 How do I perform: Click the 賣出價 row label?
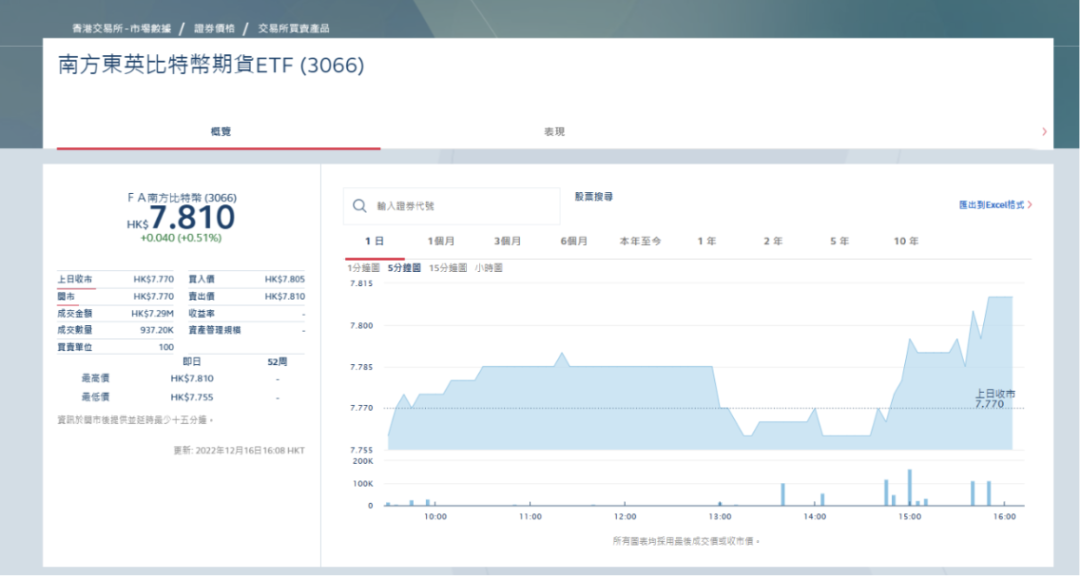202,296
